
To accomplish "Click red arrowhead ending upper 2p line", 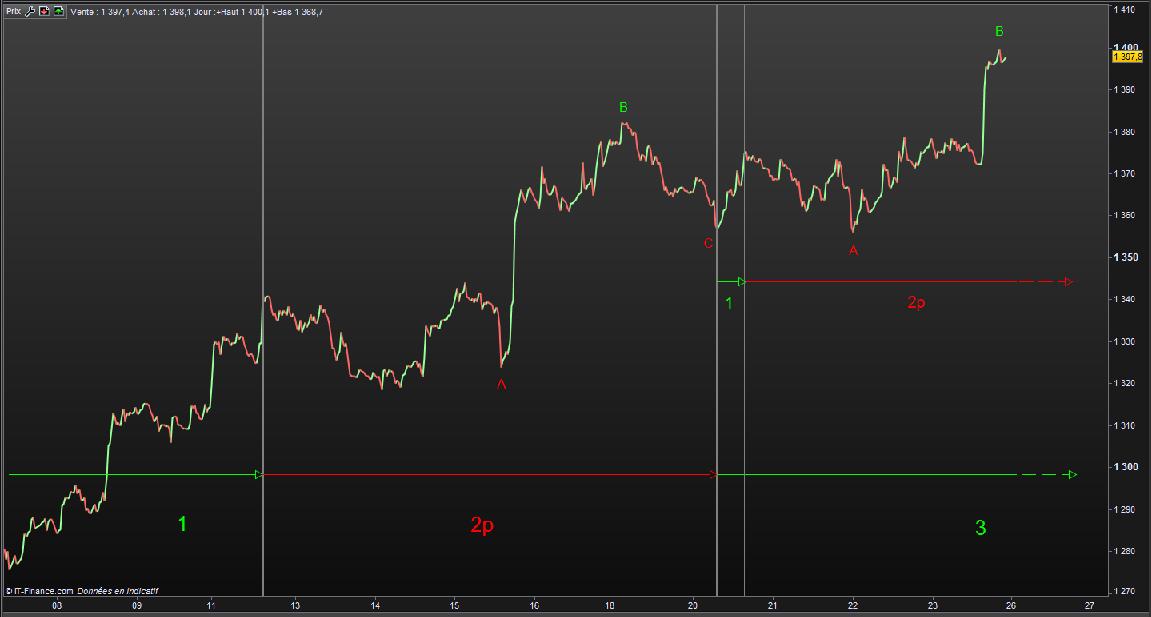I will click(x=1067, y=282).
